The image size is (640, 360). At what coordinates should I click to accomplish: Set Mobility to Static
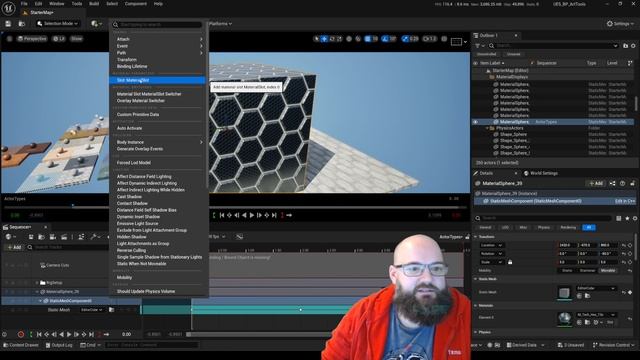coord(567,270)
